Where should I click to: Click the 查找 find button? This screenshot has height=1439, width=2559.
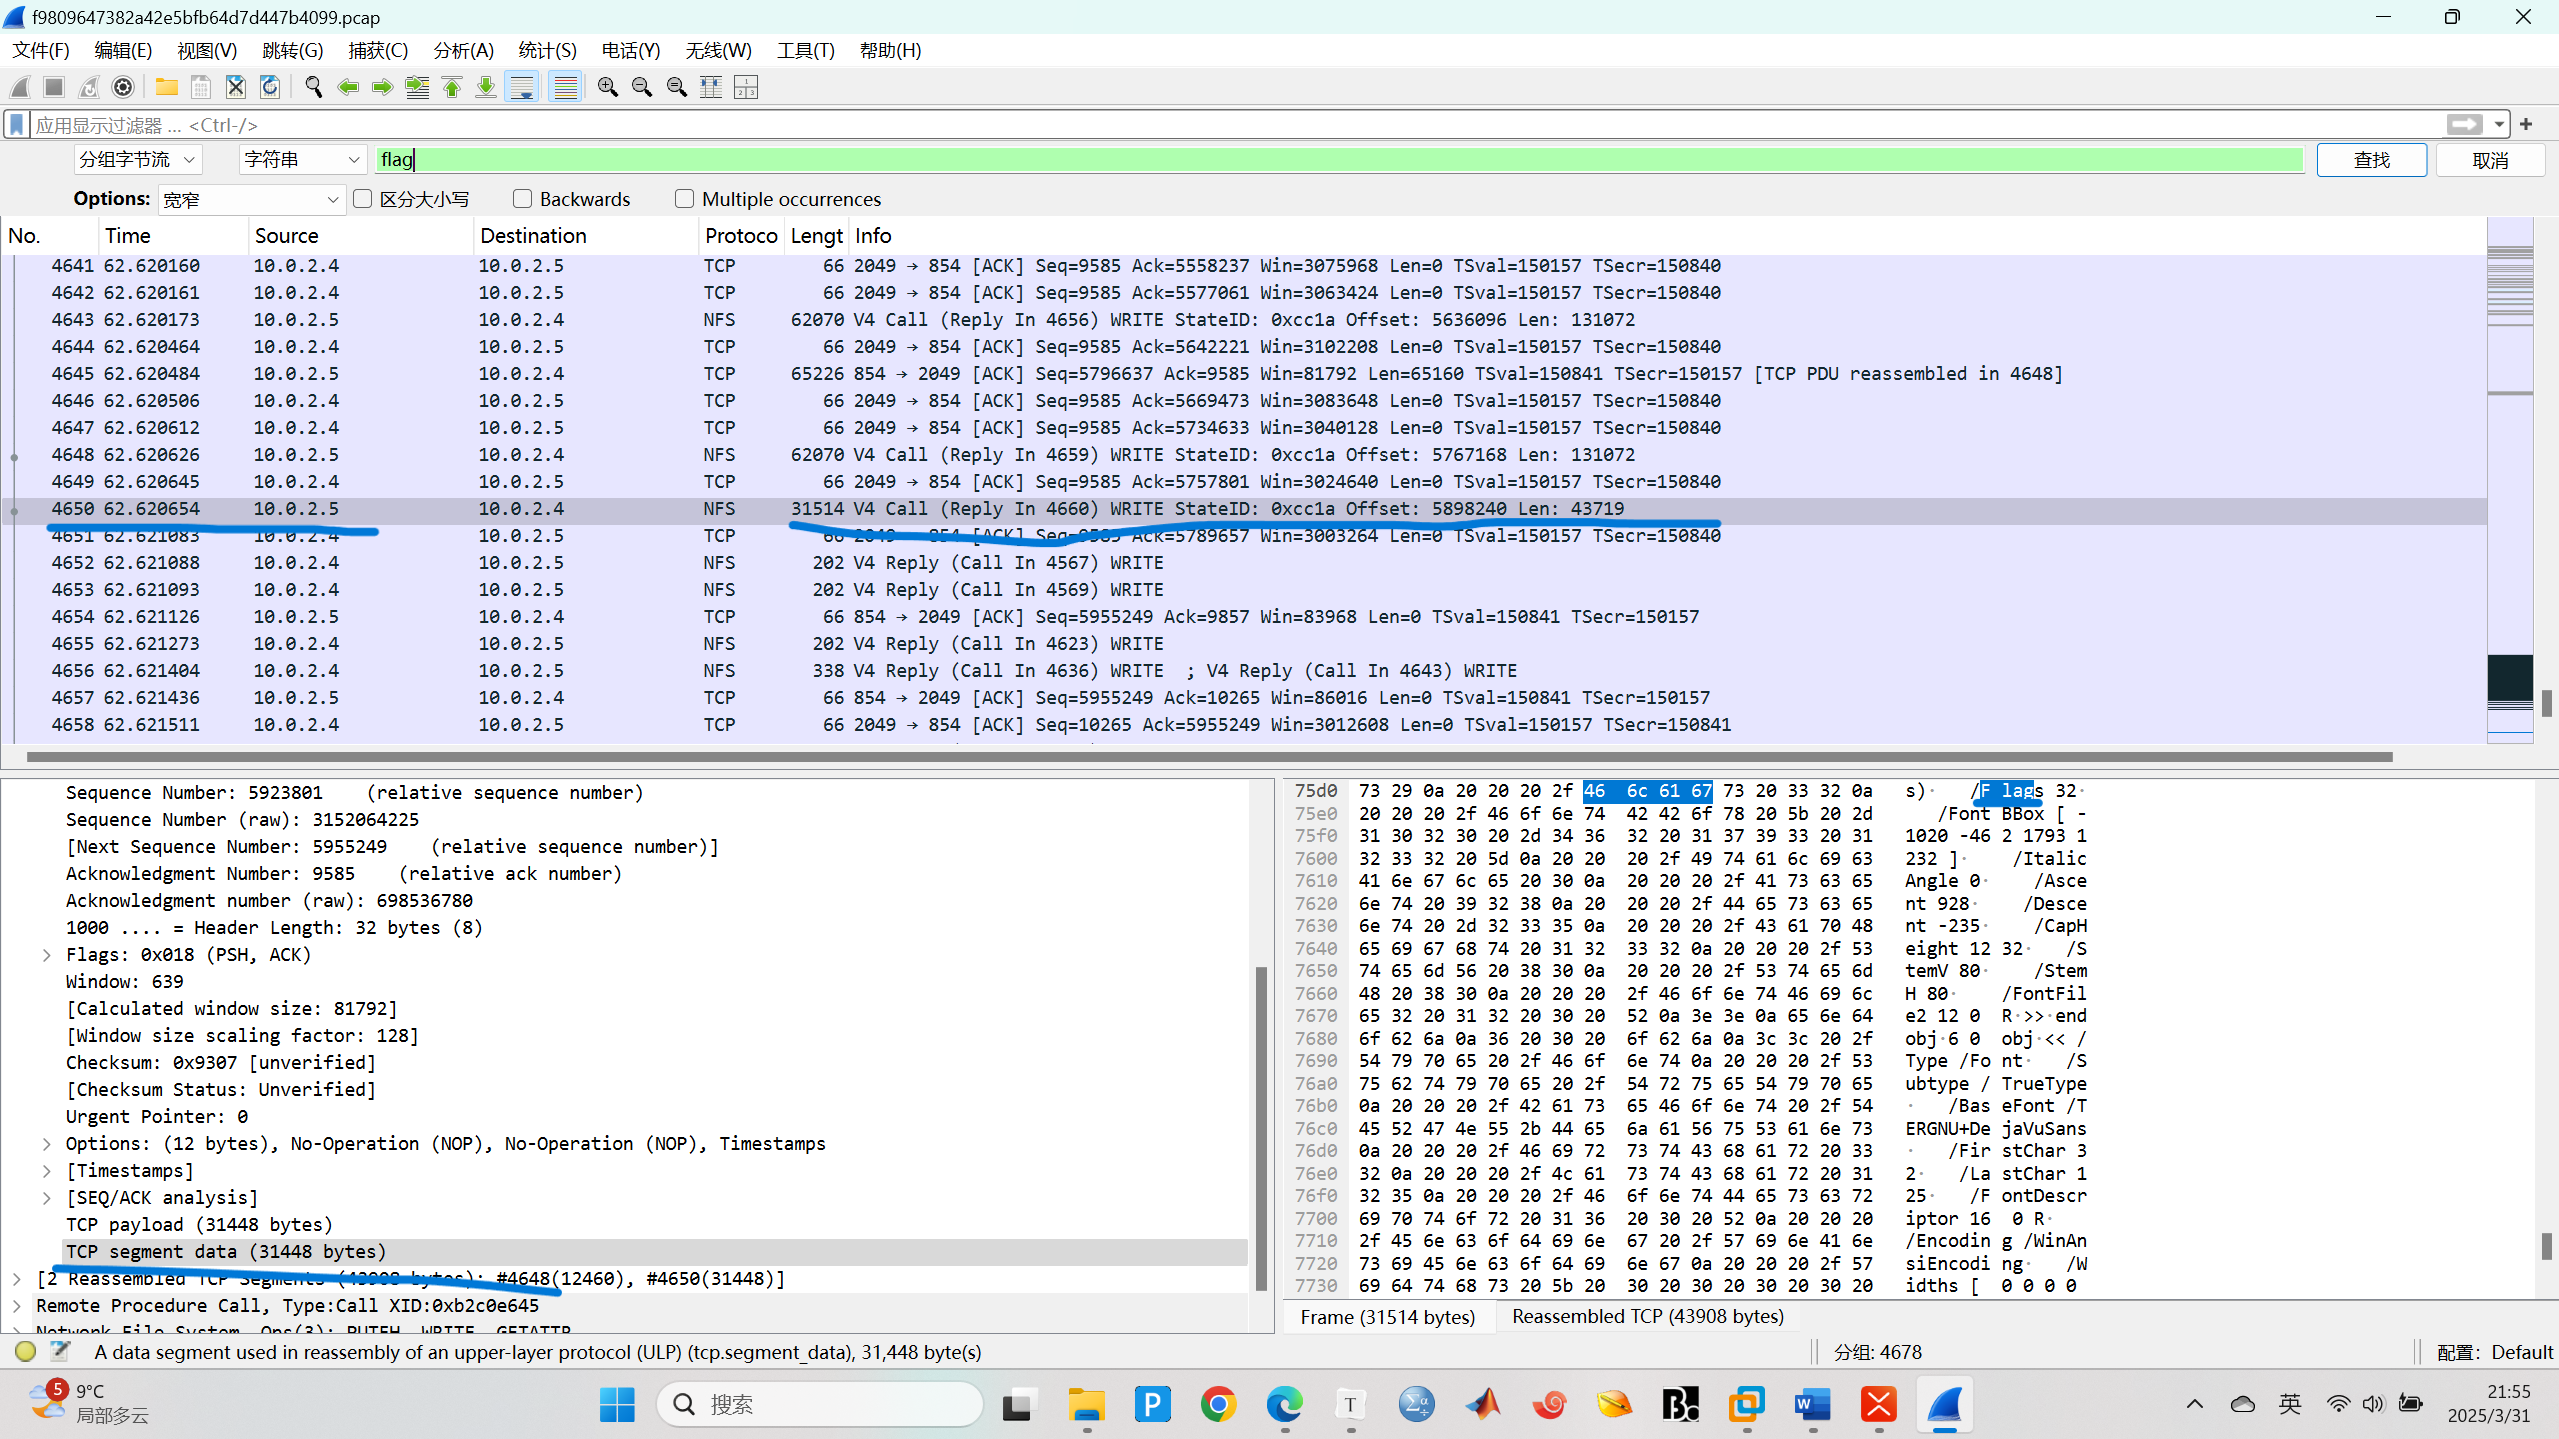click(2371, 160)
